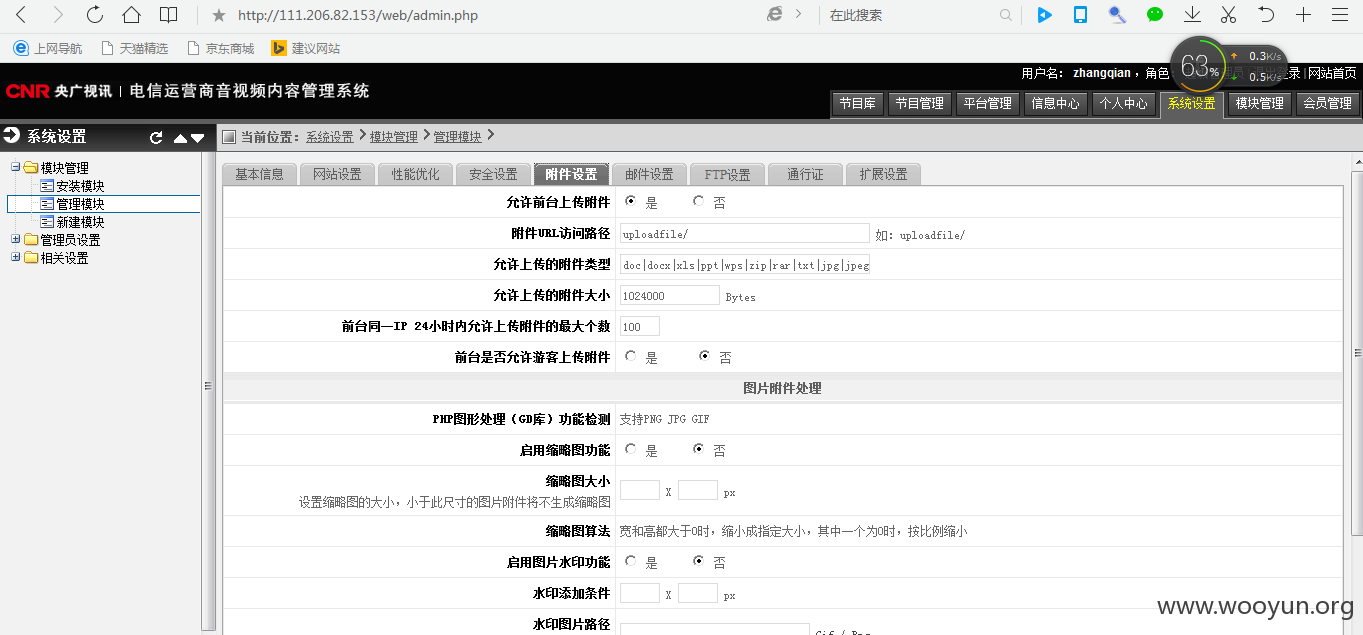
Task: Click the CNR 央广视讯 logo
Action: pyautogui.click(x=59, y=91)
